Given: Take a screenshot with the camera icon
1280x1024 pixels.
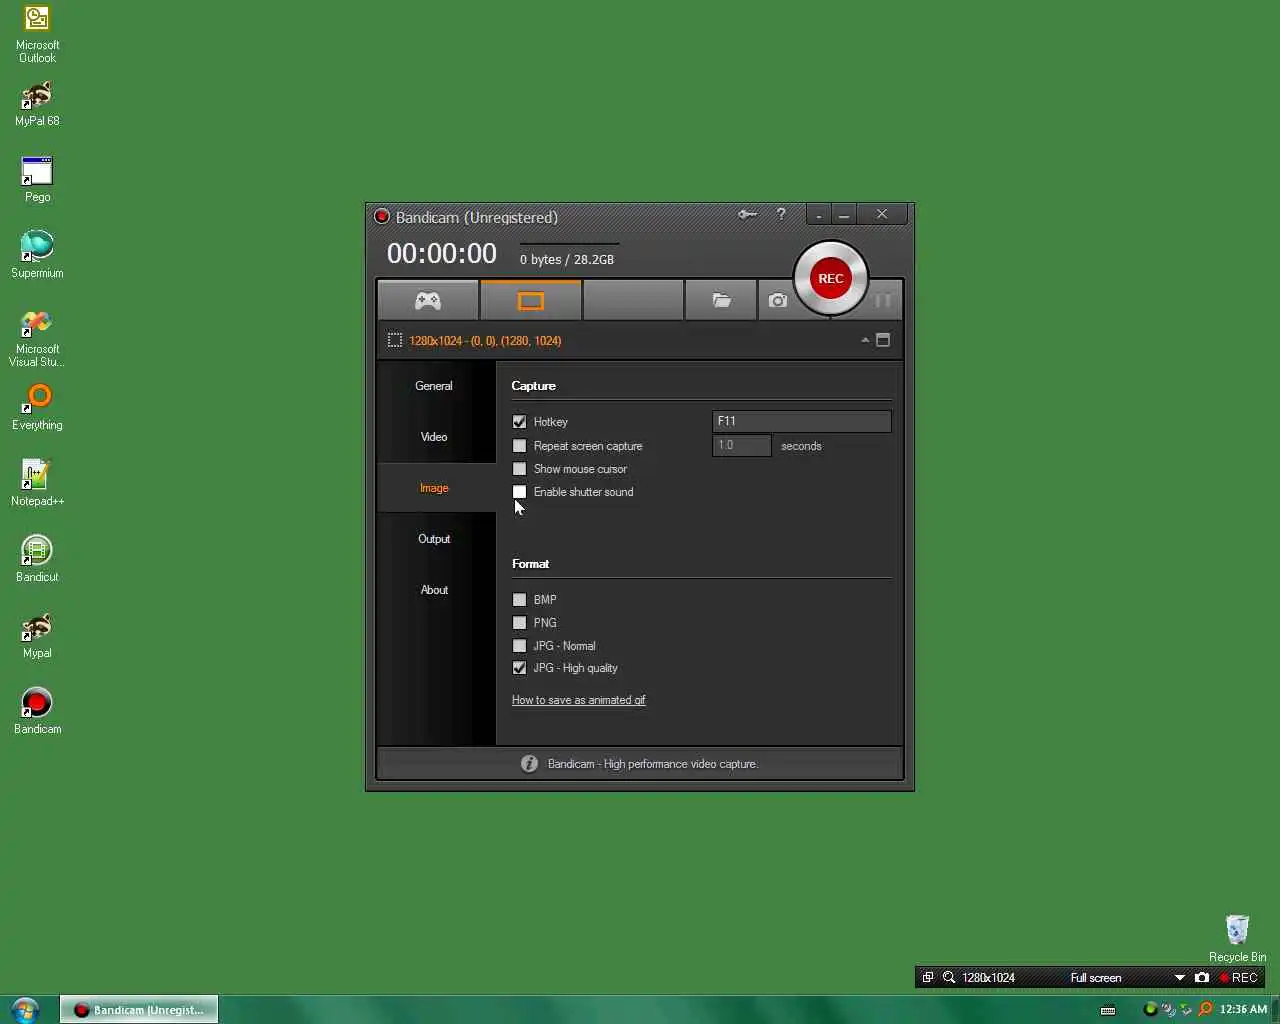Looking at the screenshot, I should (778, 300).
